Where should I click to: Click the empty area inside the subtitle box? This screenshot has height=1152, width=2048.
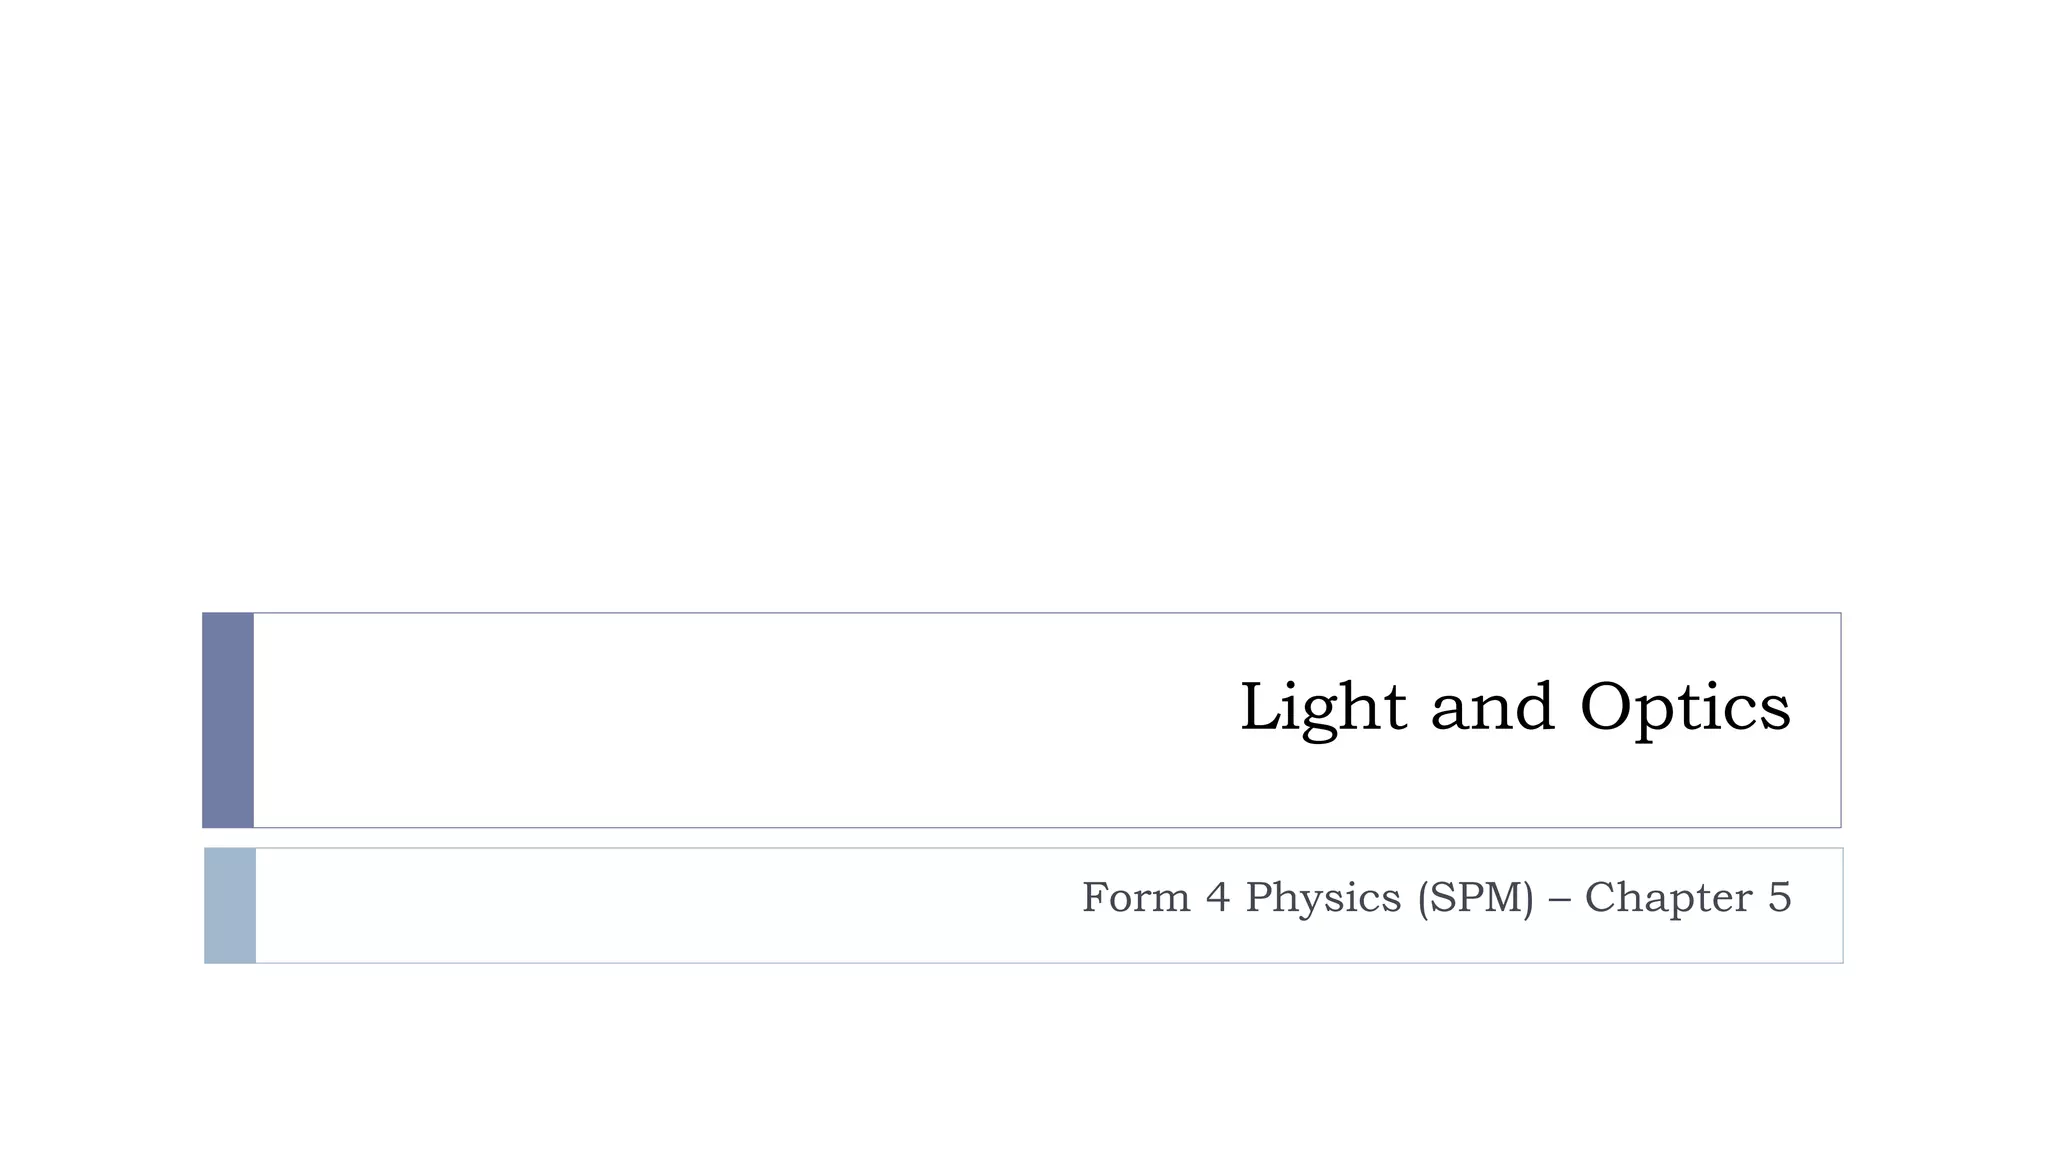(650, 906)
